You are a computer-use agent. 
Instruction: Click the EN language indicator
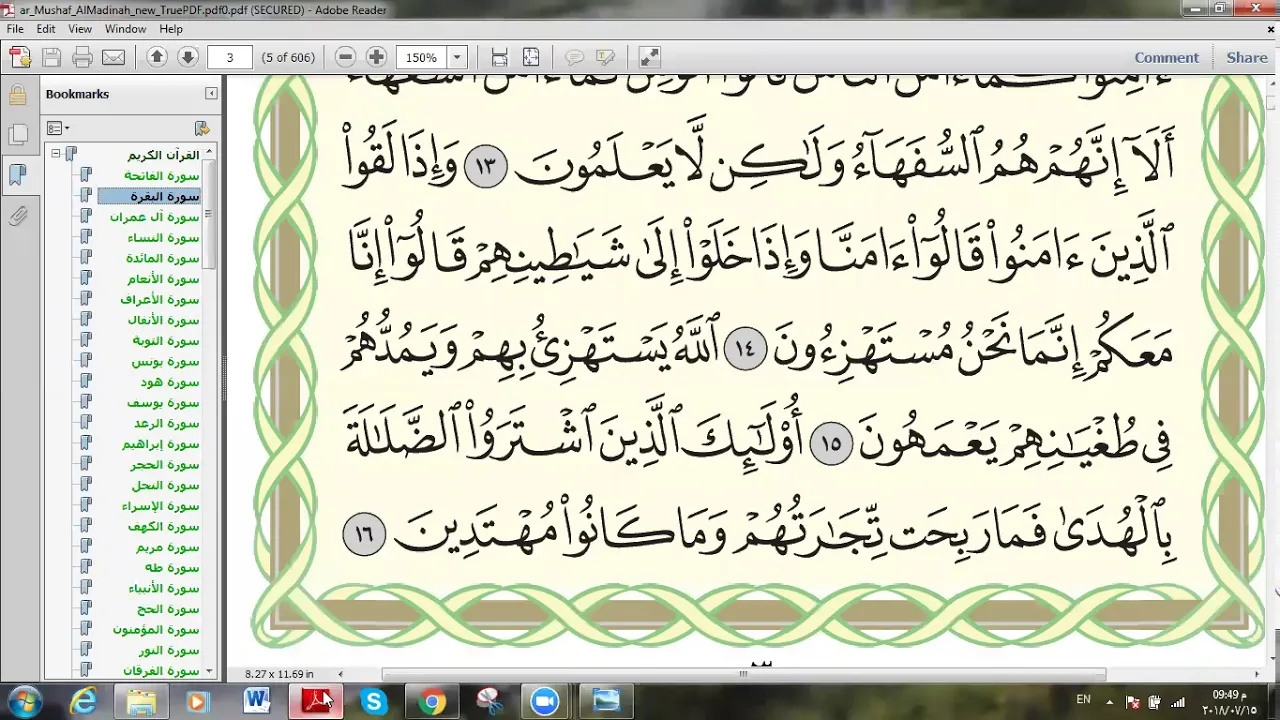click(1083, 700)
